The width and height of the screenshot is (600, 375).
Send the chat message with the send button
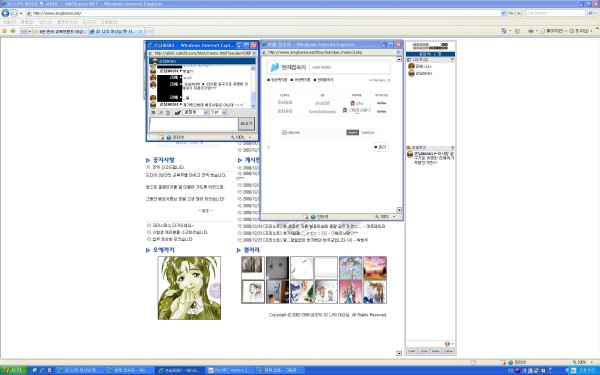(246, 124)
